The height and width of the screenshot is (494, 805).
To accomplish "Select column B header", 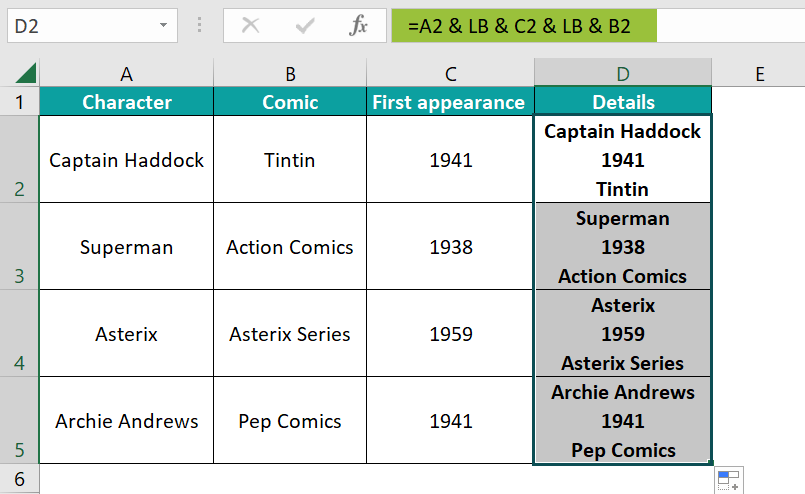I will pos(290,73).
